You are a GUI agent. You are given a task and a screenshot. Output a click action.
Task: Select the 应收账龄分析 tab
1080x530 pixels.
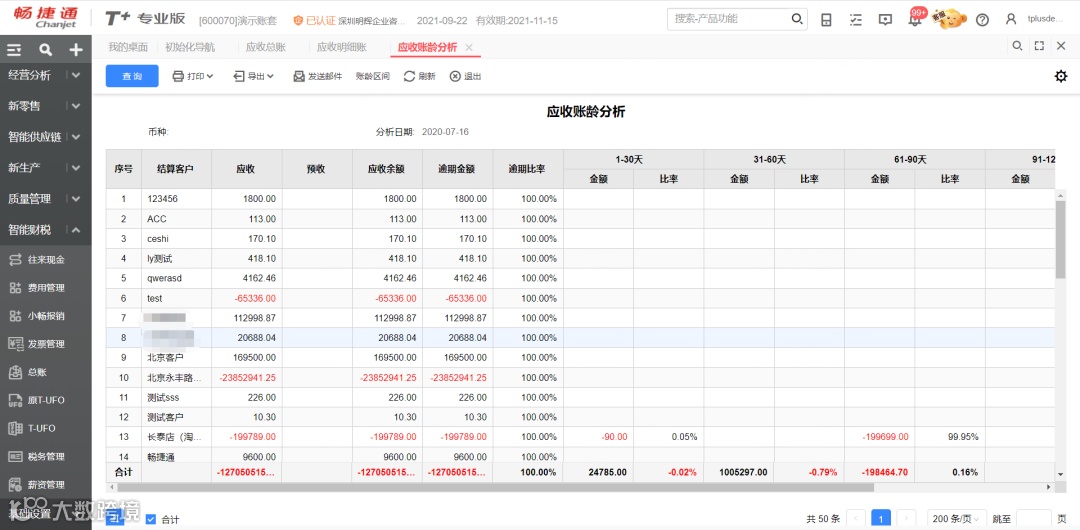coord(427,48)
